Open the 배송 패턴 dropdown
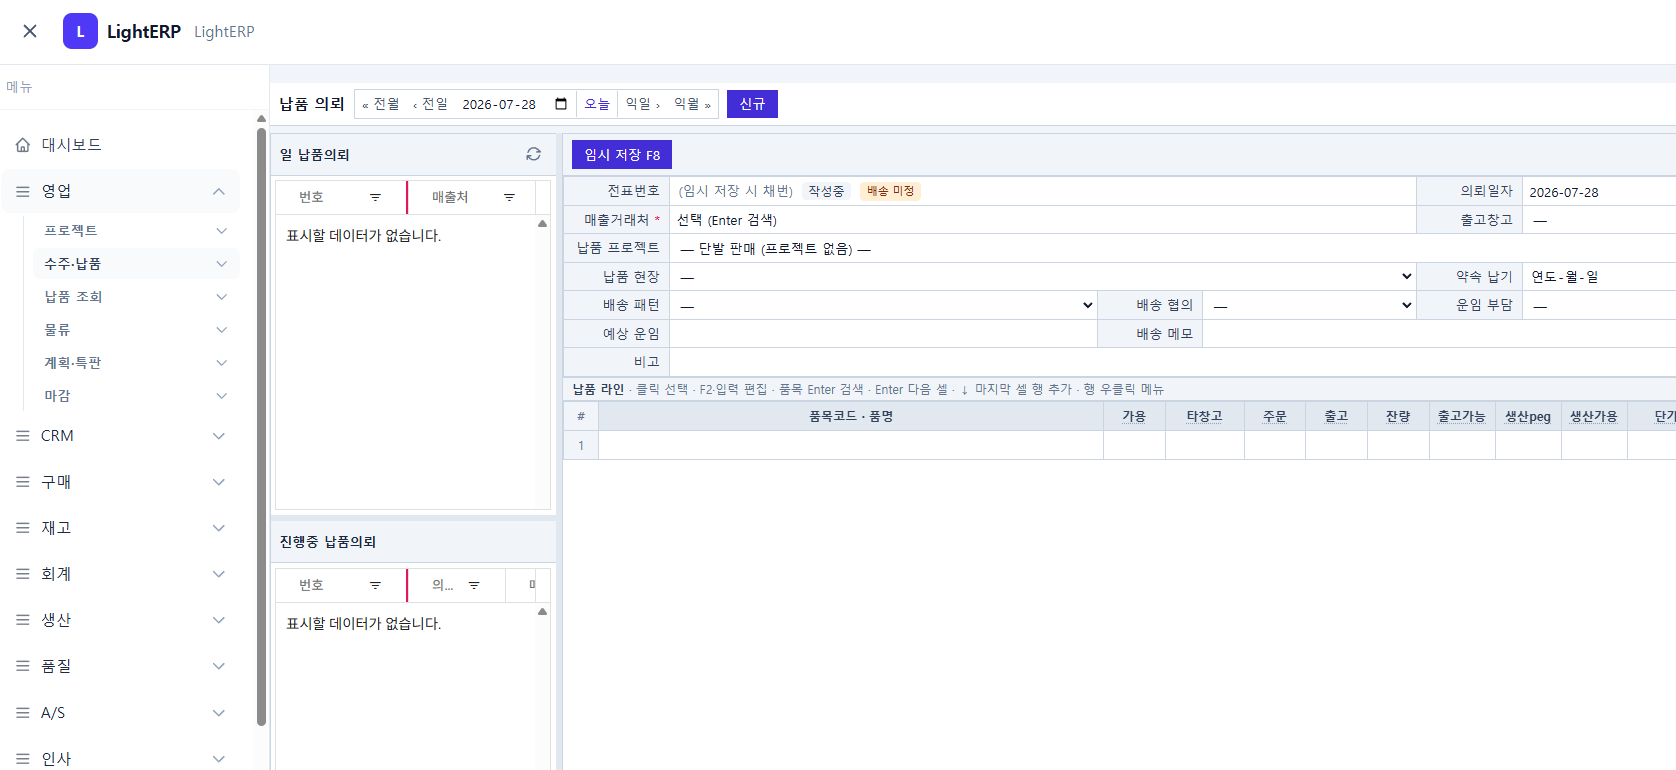1676x770 pixels. pyautogui.click(x=883, y=305)
